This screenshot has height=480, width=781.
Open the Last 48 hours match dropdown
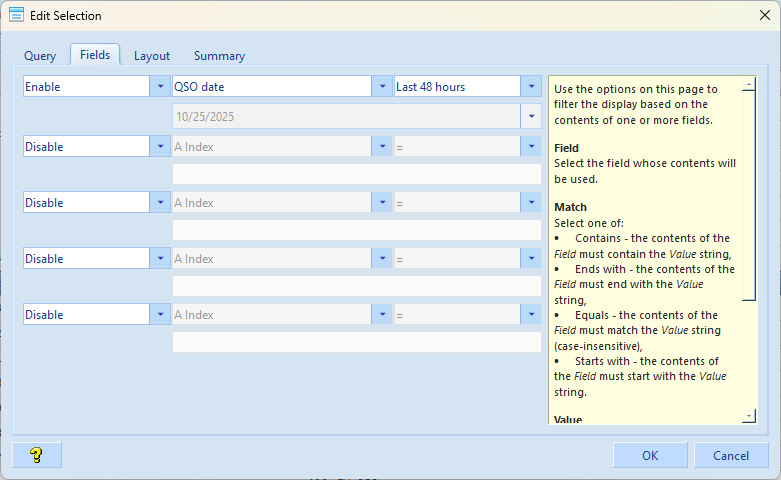(531, 87)
